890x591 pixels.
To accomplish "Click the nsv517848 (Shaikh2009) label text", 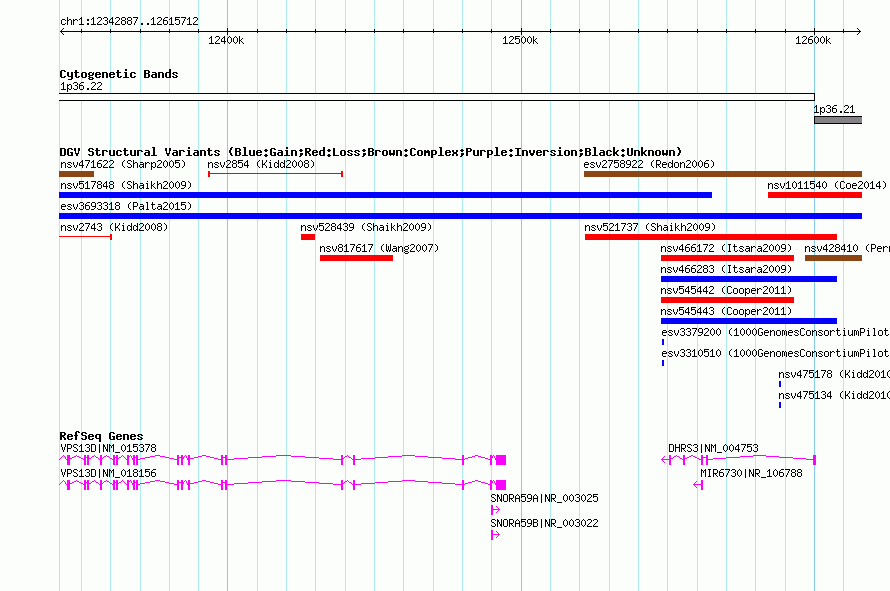I will coord(125,185).
